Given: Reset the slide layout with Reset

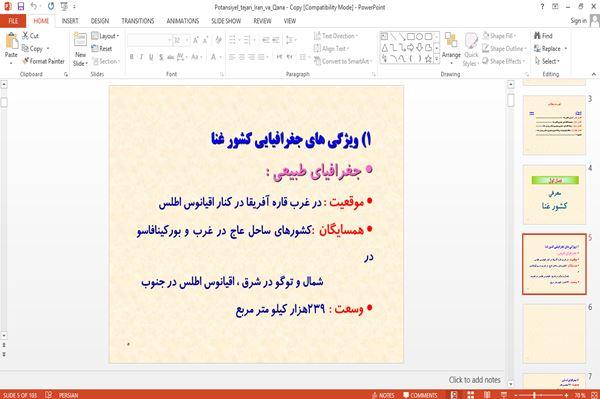Looking at the screenshot, I should (102, 49).
